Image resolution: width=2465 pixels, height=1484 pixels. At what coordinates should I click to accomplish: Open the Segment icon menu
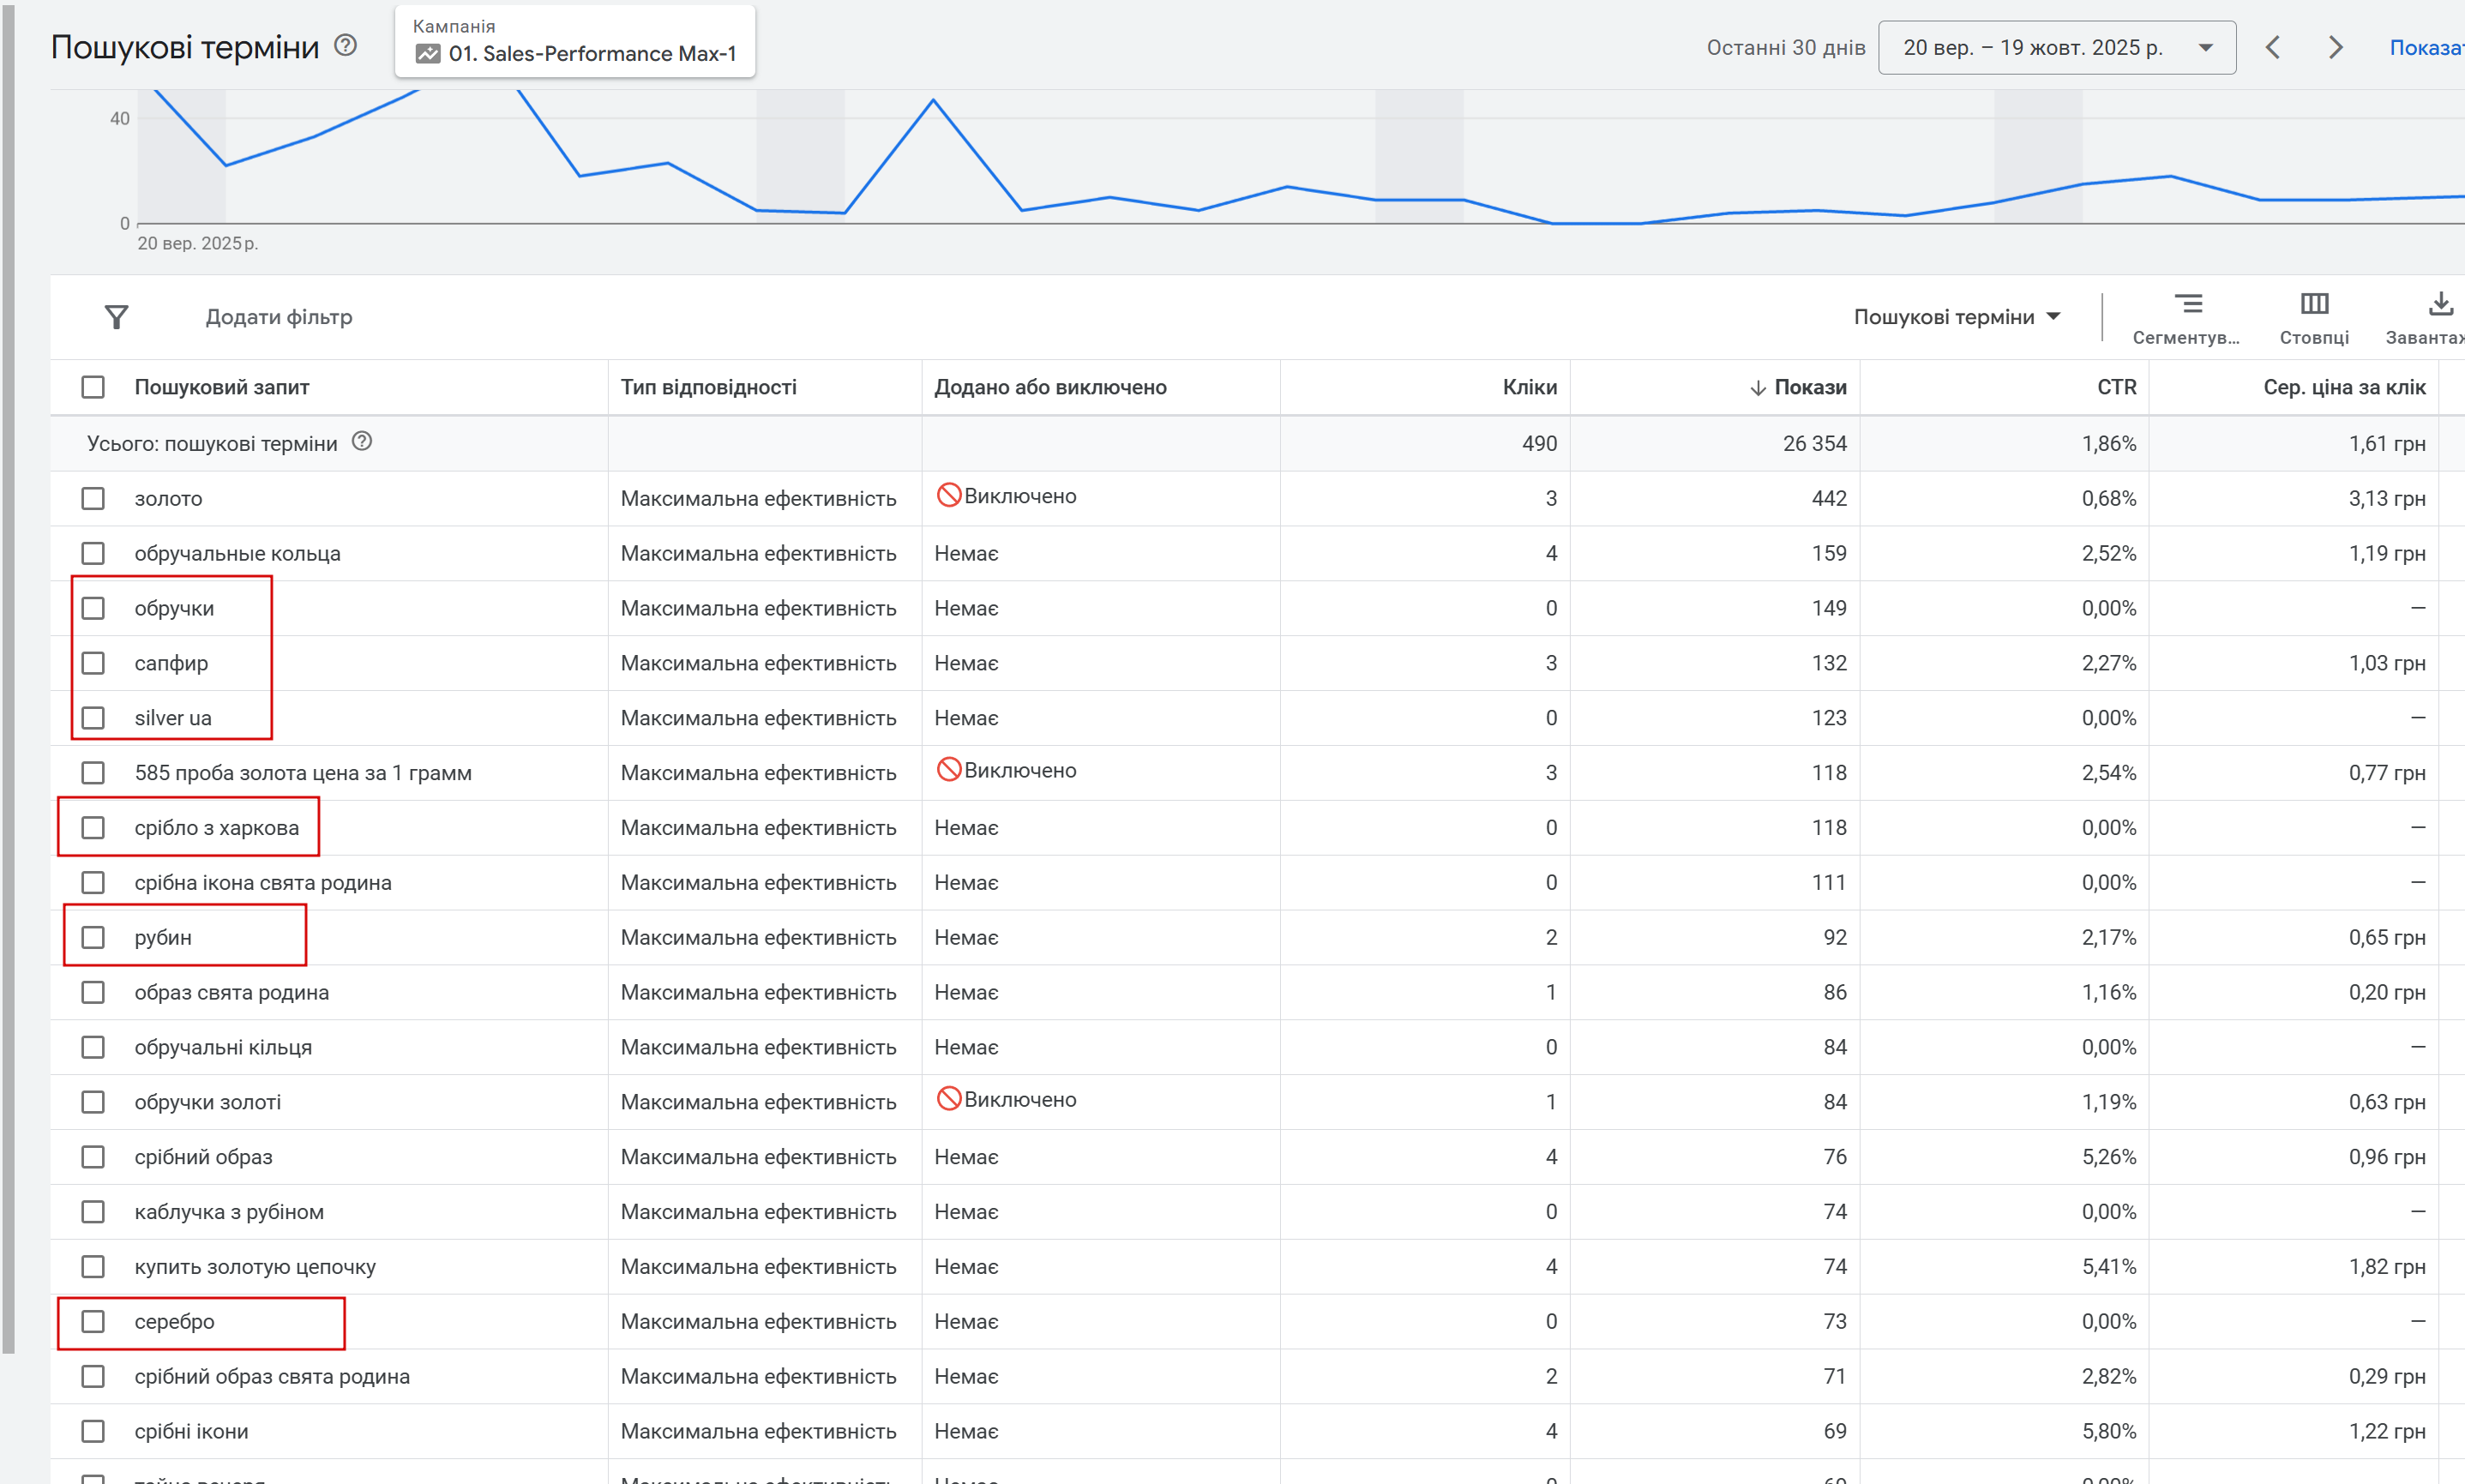(2187, 304)
